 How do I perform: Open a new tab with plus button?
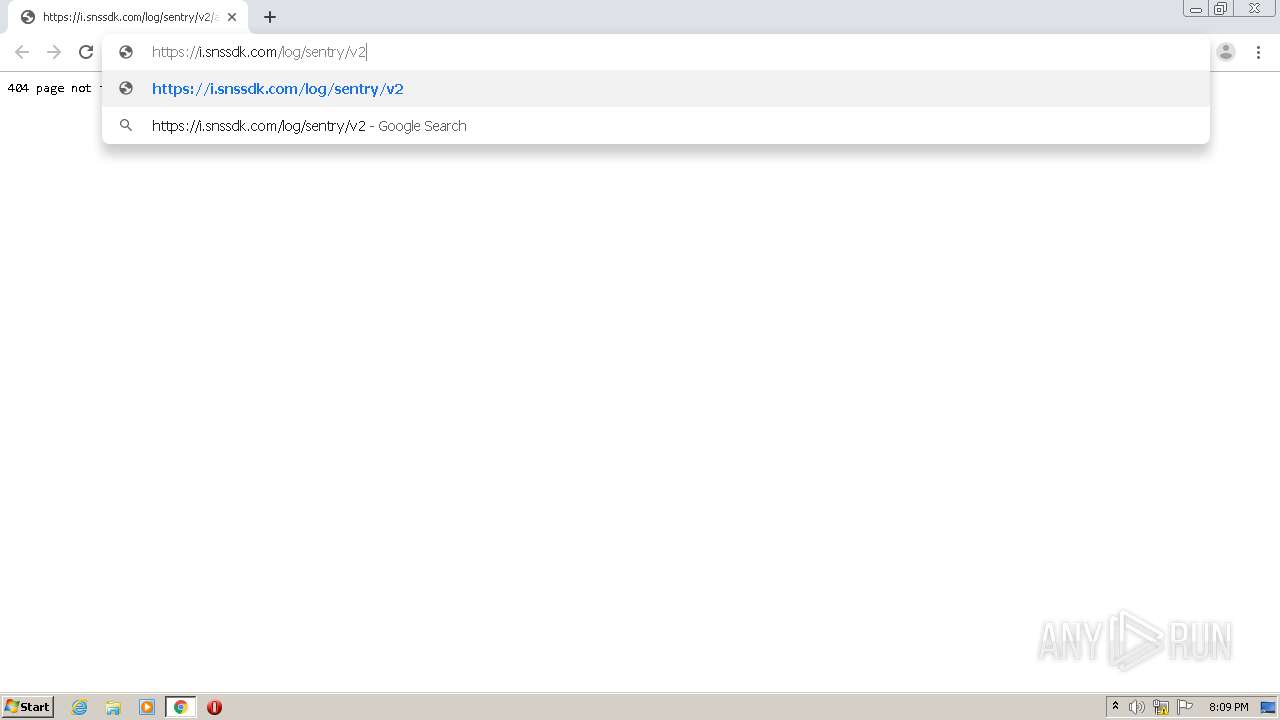270,17
